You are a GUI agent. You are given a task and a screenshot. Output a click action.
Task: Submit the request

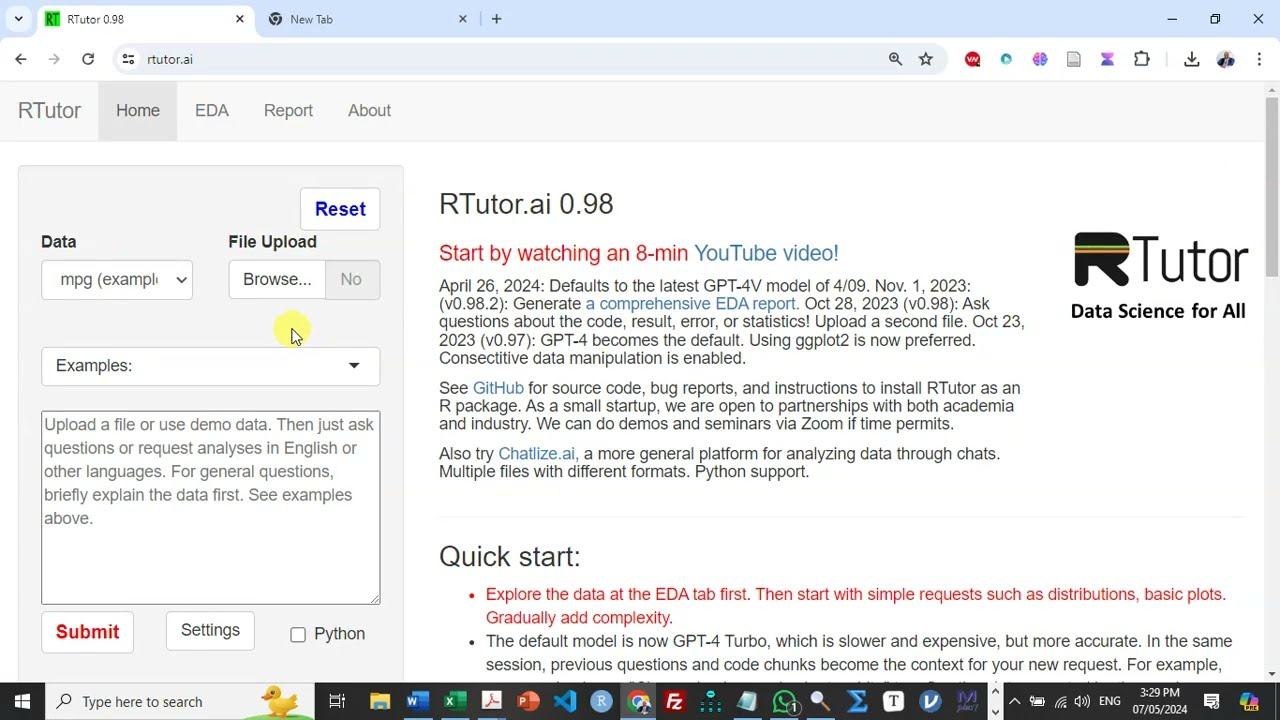coord(87,632)
